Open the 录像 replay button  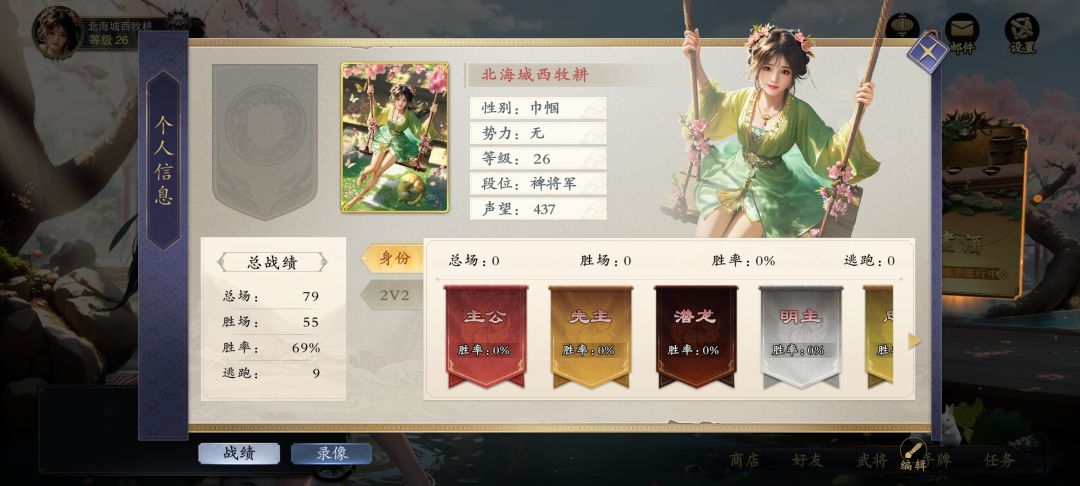331,454
